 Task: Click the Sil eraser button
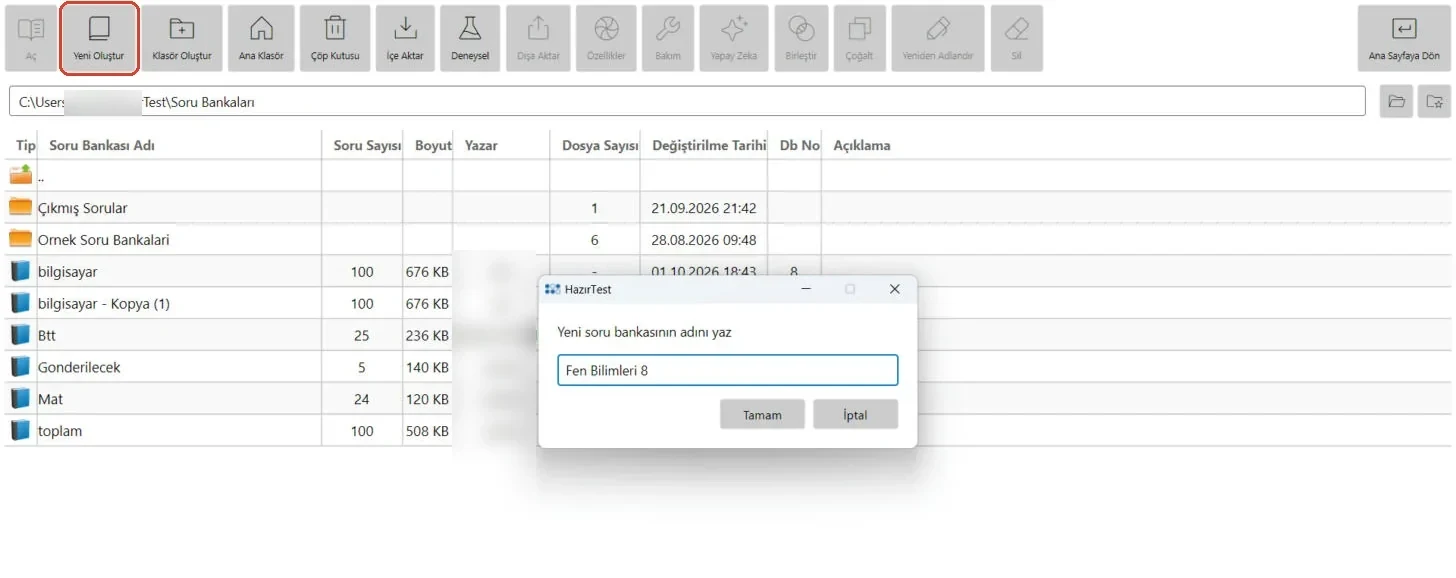tap(1016, 38)
